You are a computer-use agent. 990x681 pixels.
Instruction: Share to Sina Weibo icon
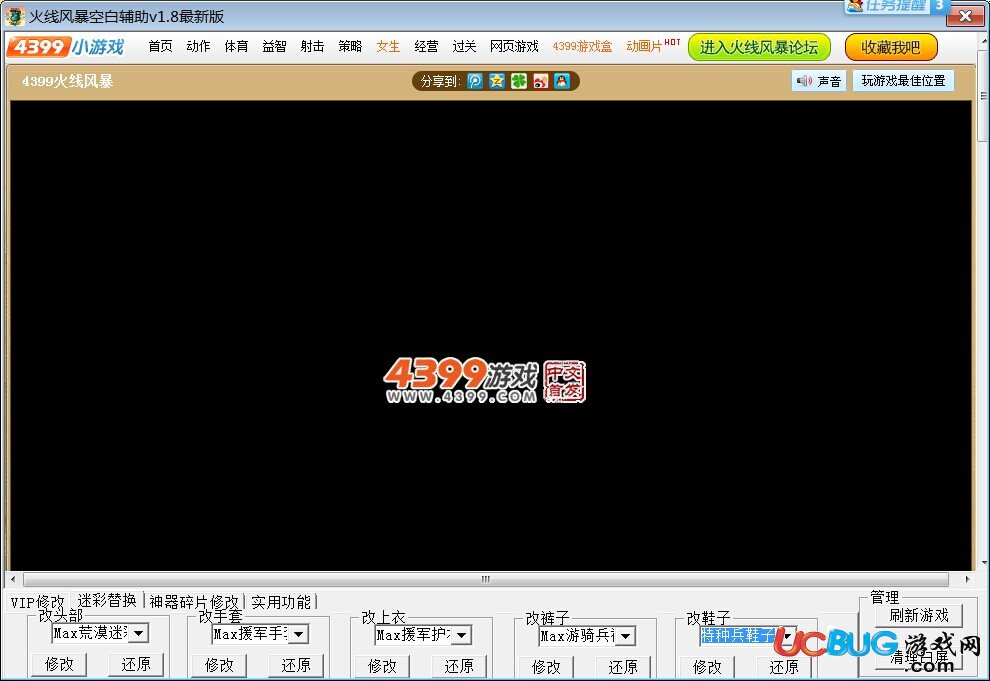540,81
